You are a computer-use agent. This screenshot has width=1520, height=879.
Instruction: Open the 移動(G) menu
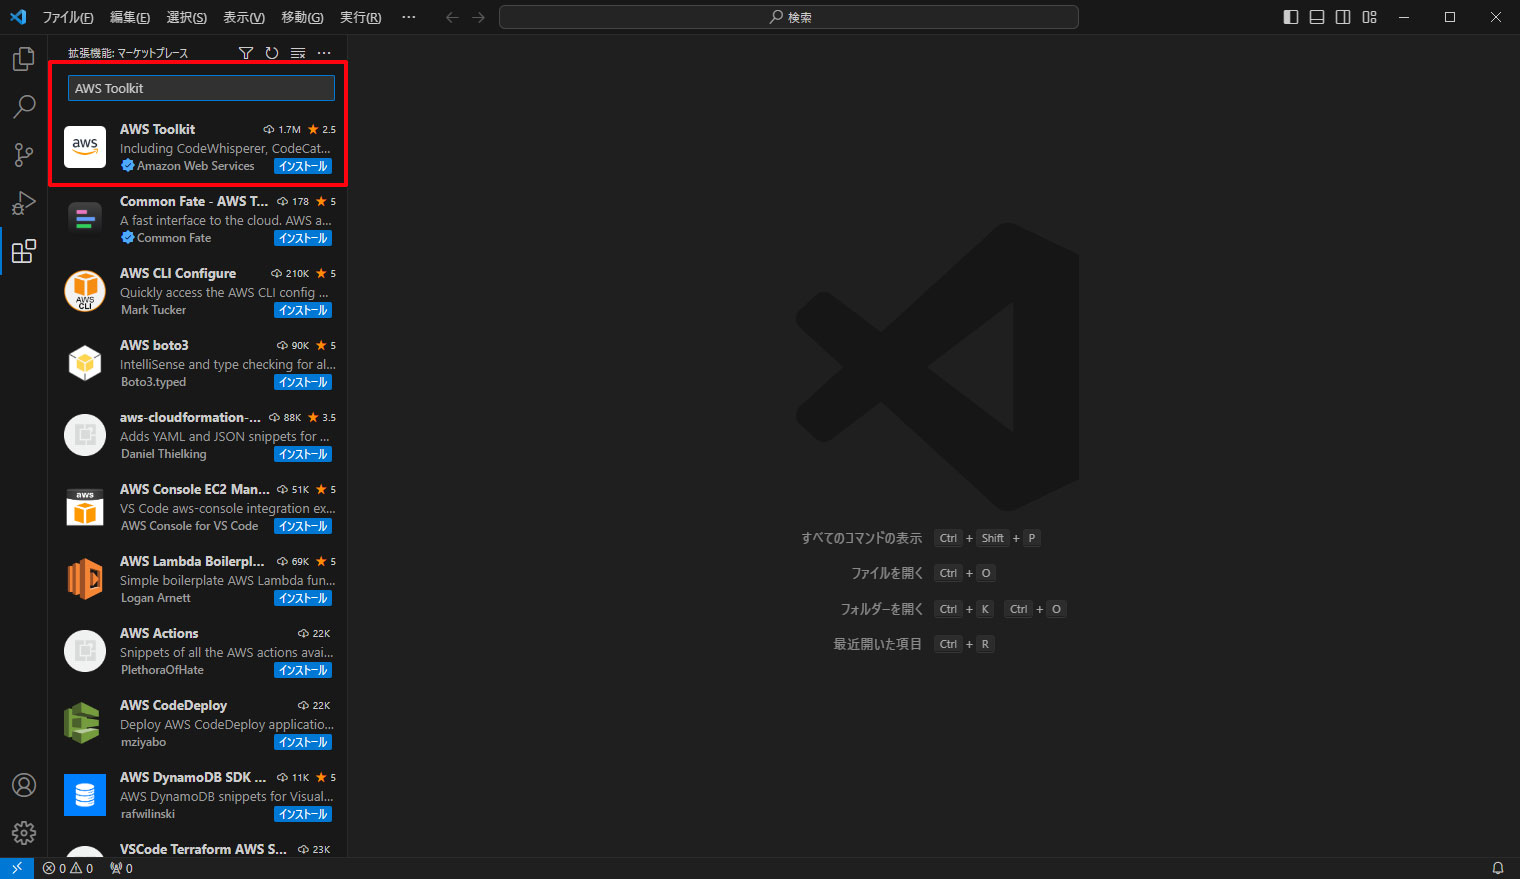point(302,17)
